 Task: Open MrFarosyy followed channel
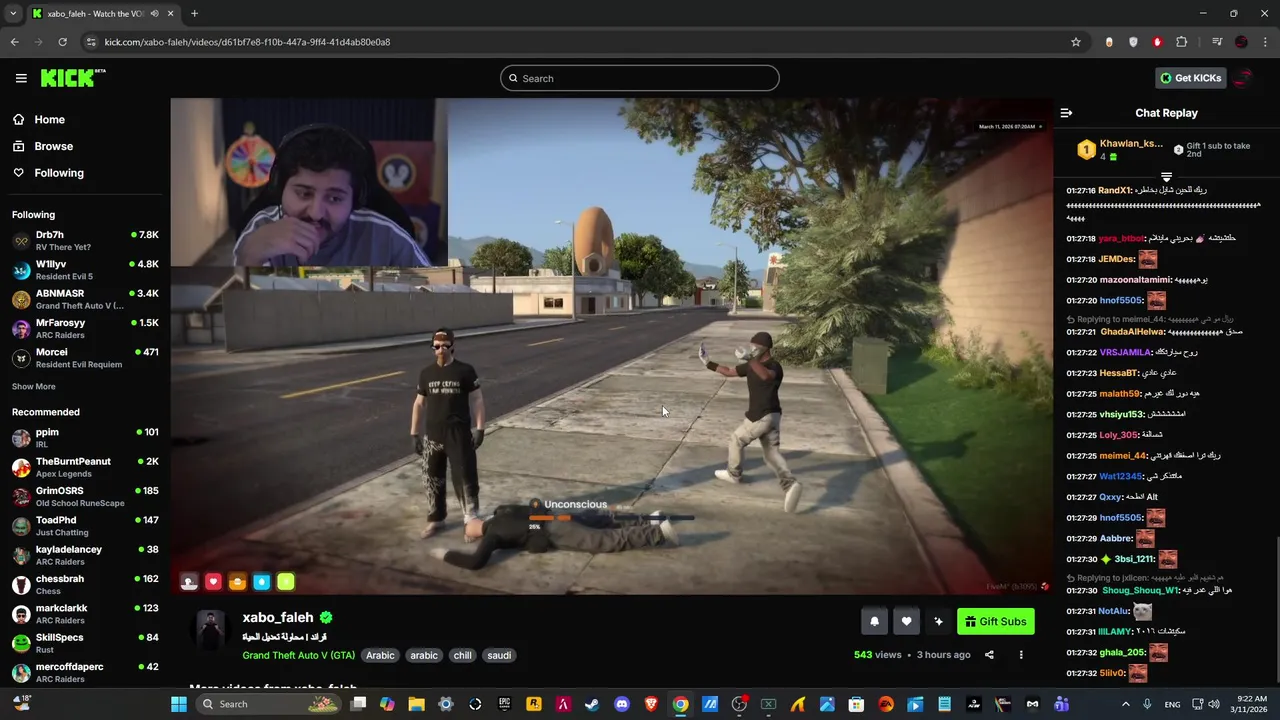(85, 329)
